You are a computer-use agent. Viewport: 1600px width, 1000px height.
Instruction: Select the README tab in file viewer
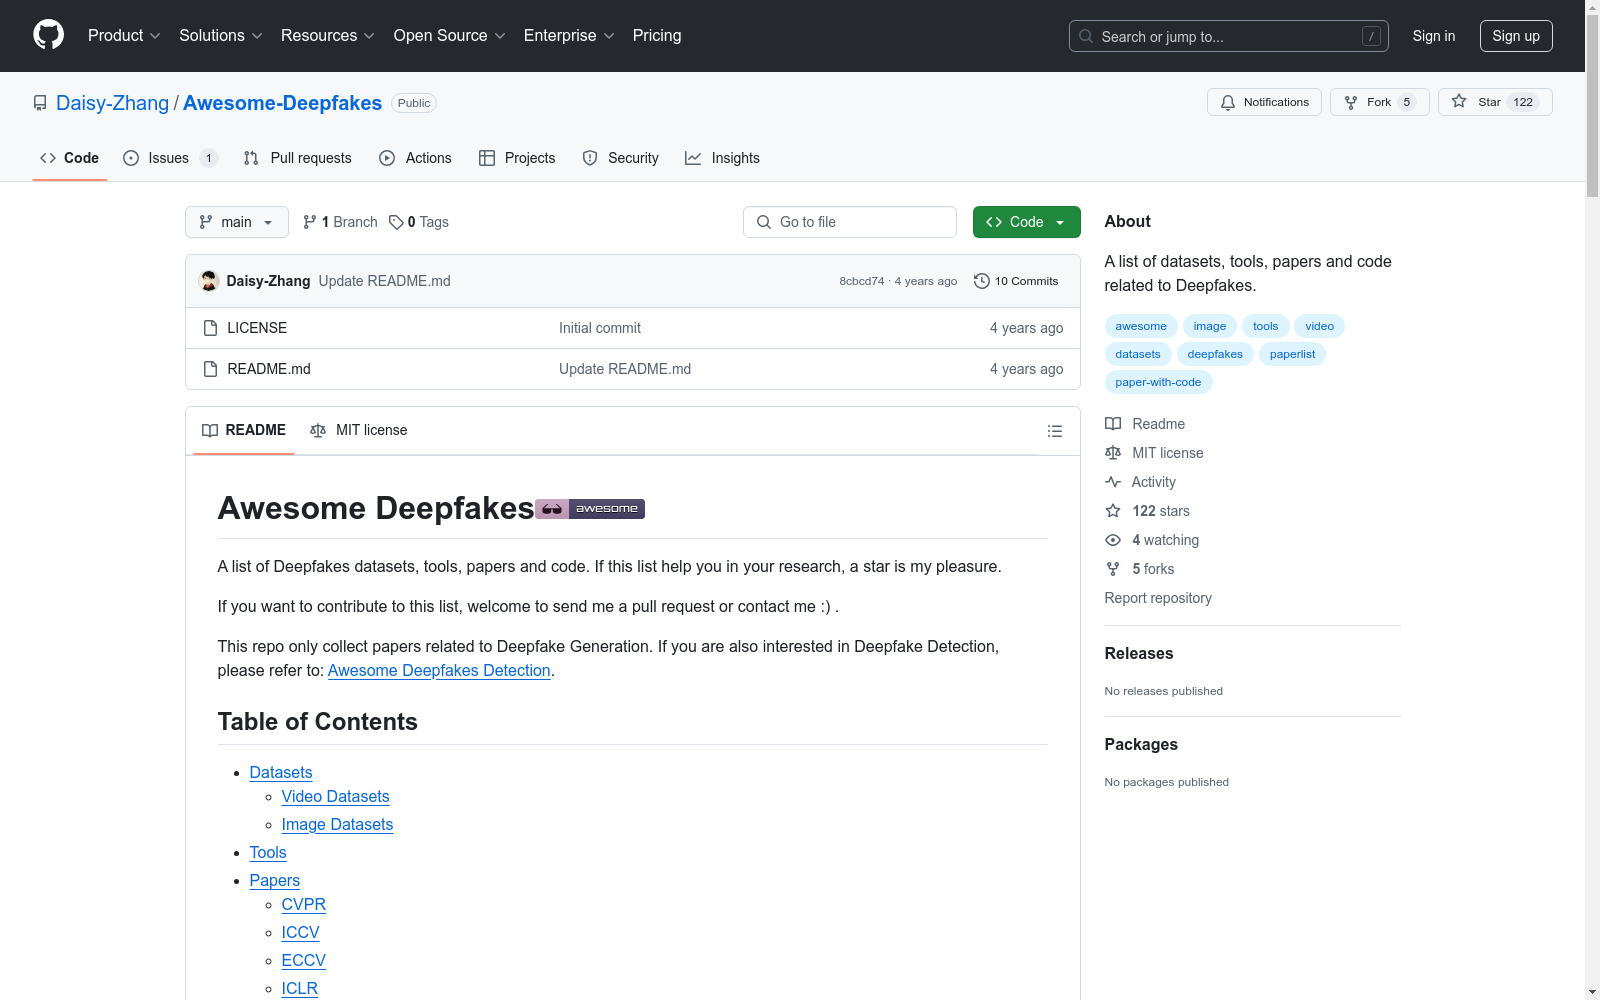pyautogui.click(x=244, y=430)
